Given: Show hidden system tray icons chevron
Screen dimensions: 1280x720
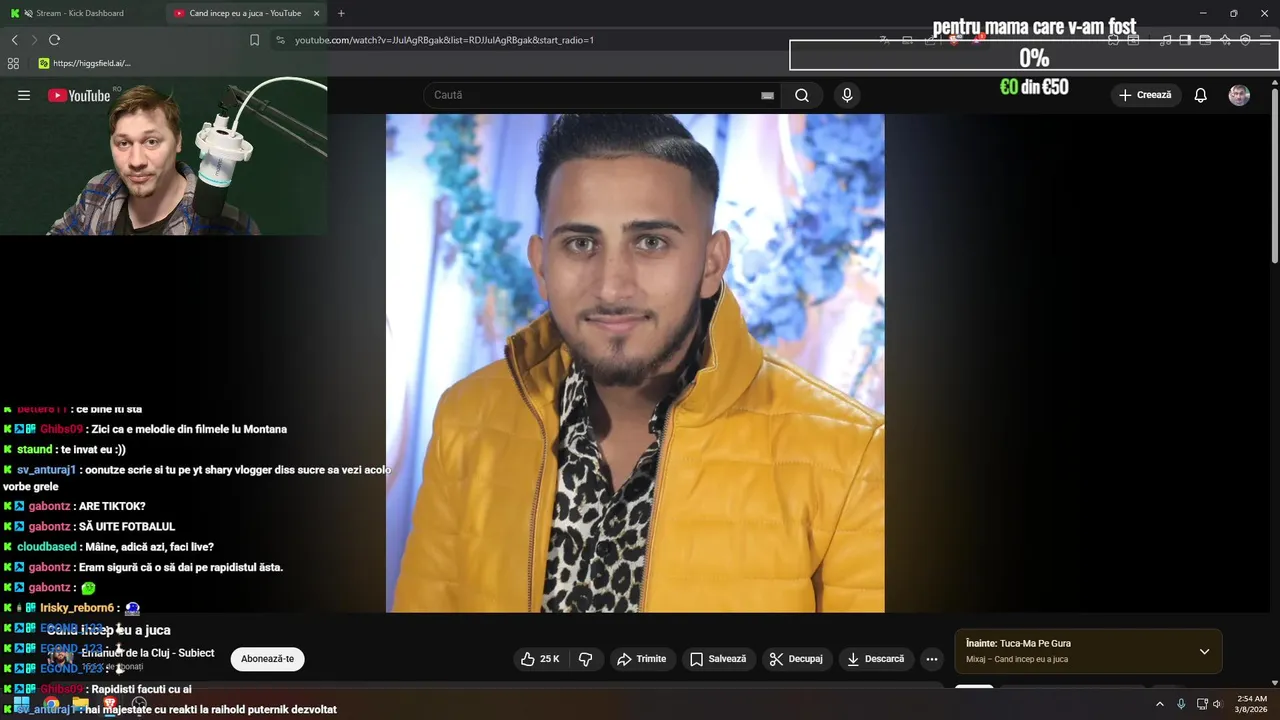Looking at the screenshot, I should point(1160,704).
